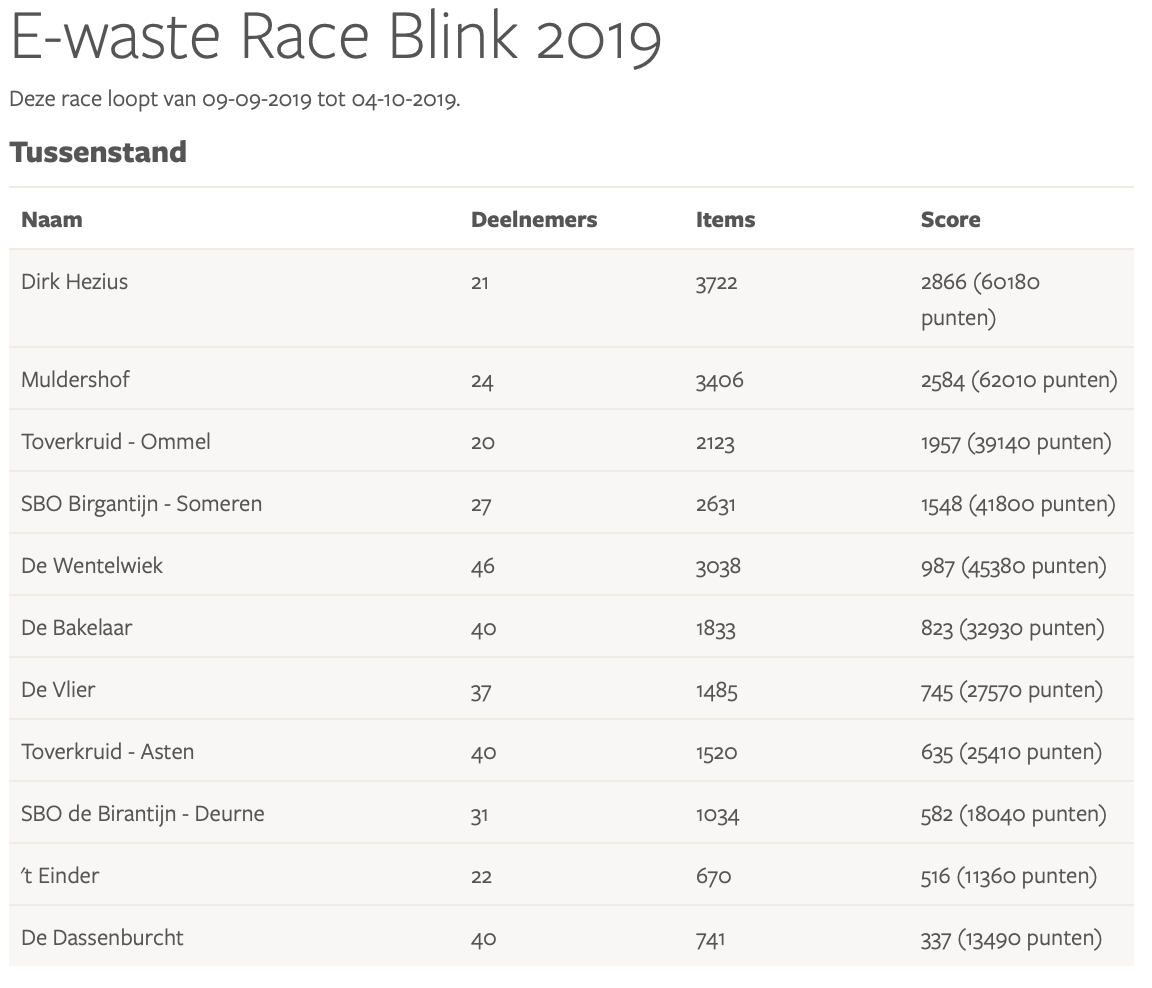Click Toverkruid - Ommel in the table
1152x988 pixels.
click(x=116, y=442)
